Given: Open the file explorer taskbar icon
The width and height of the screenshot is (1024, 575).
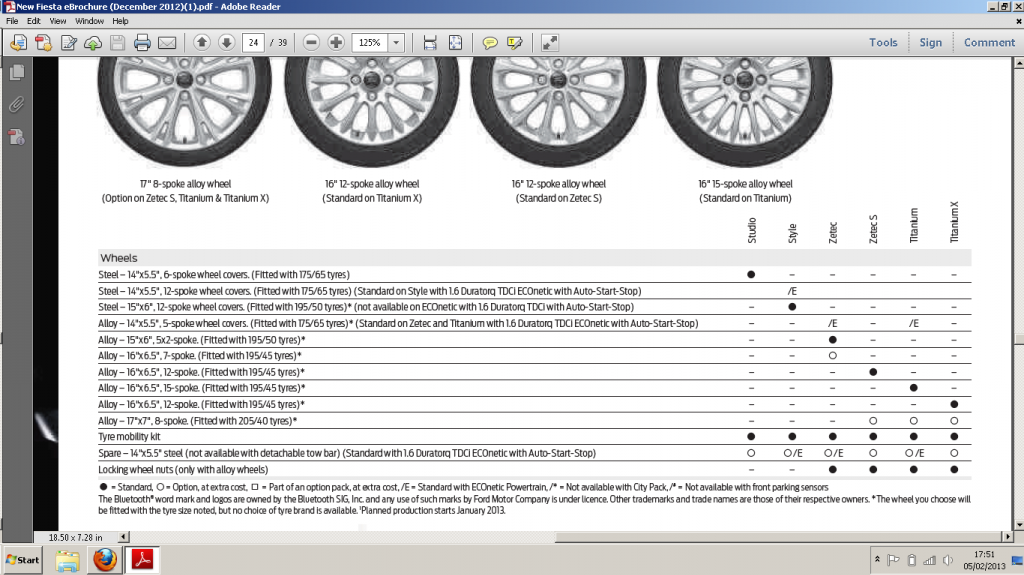Looking at the screenshot, I should [x=67, y=560].
